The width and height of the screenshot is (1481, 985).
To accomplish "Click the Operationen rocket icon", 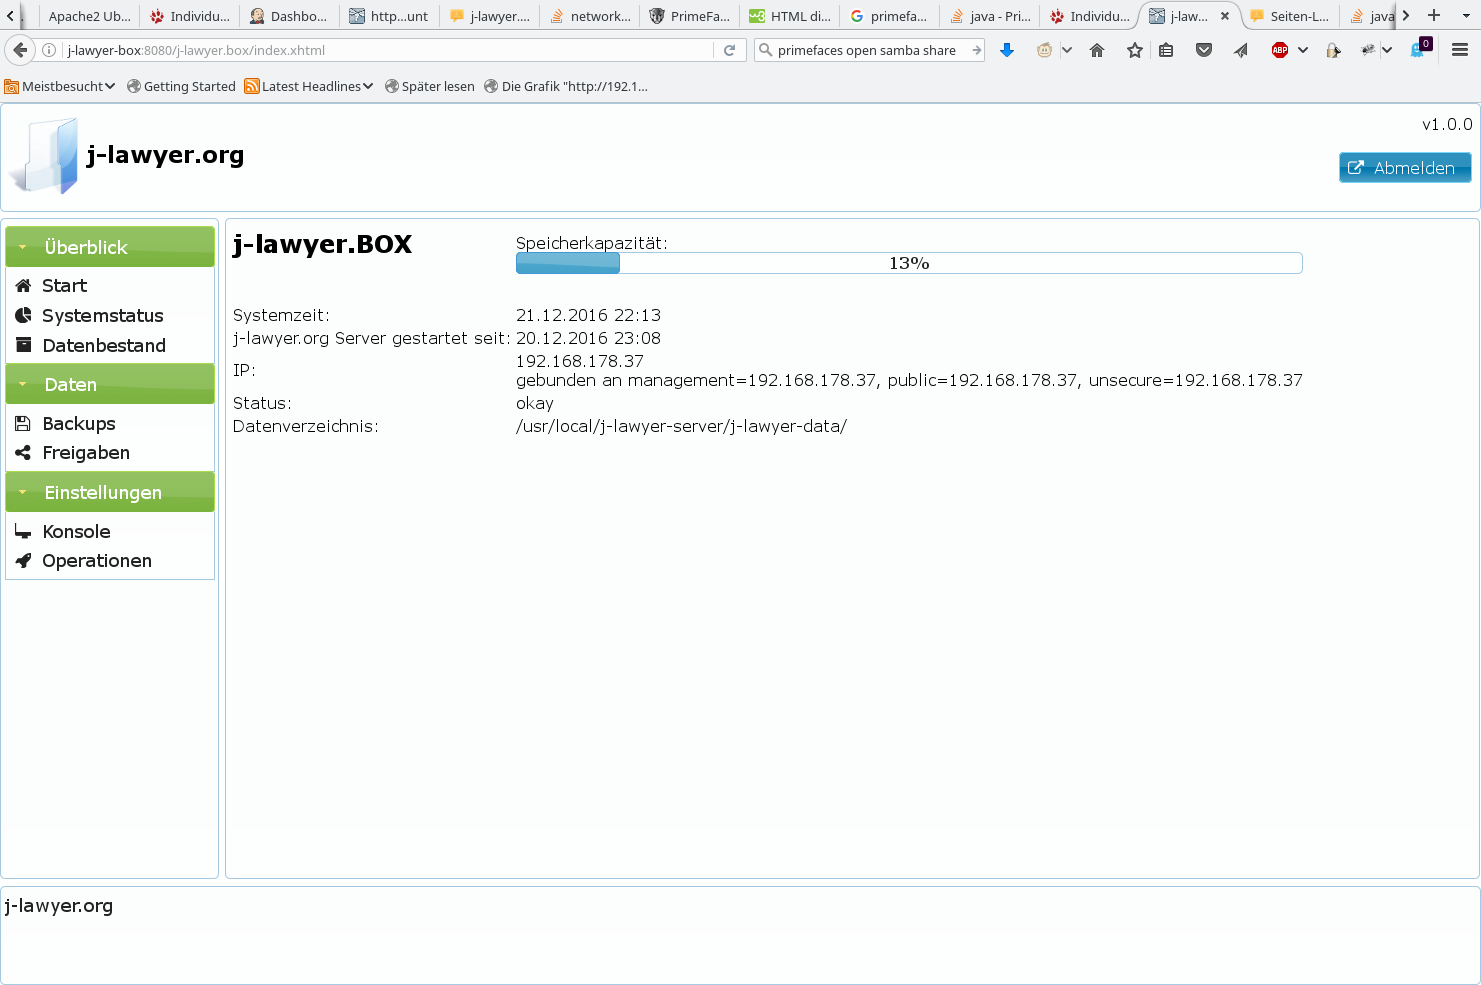I will (x=23, y=561).
